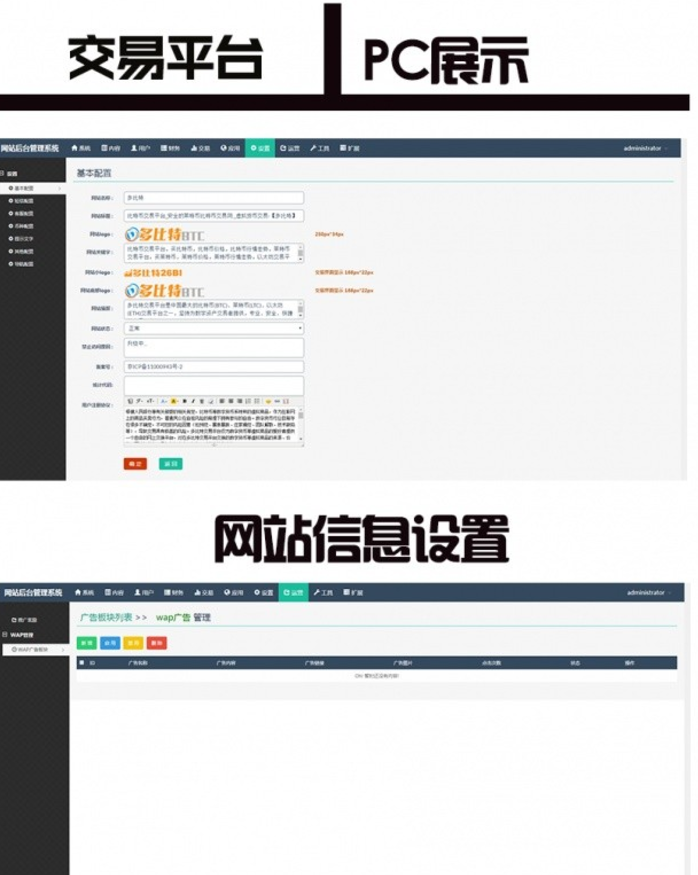Select 其他配置 sidebar item
Screen dimensions: 698x875
[21, 251]
